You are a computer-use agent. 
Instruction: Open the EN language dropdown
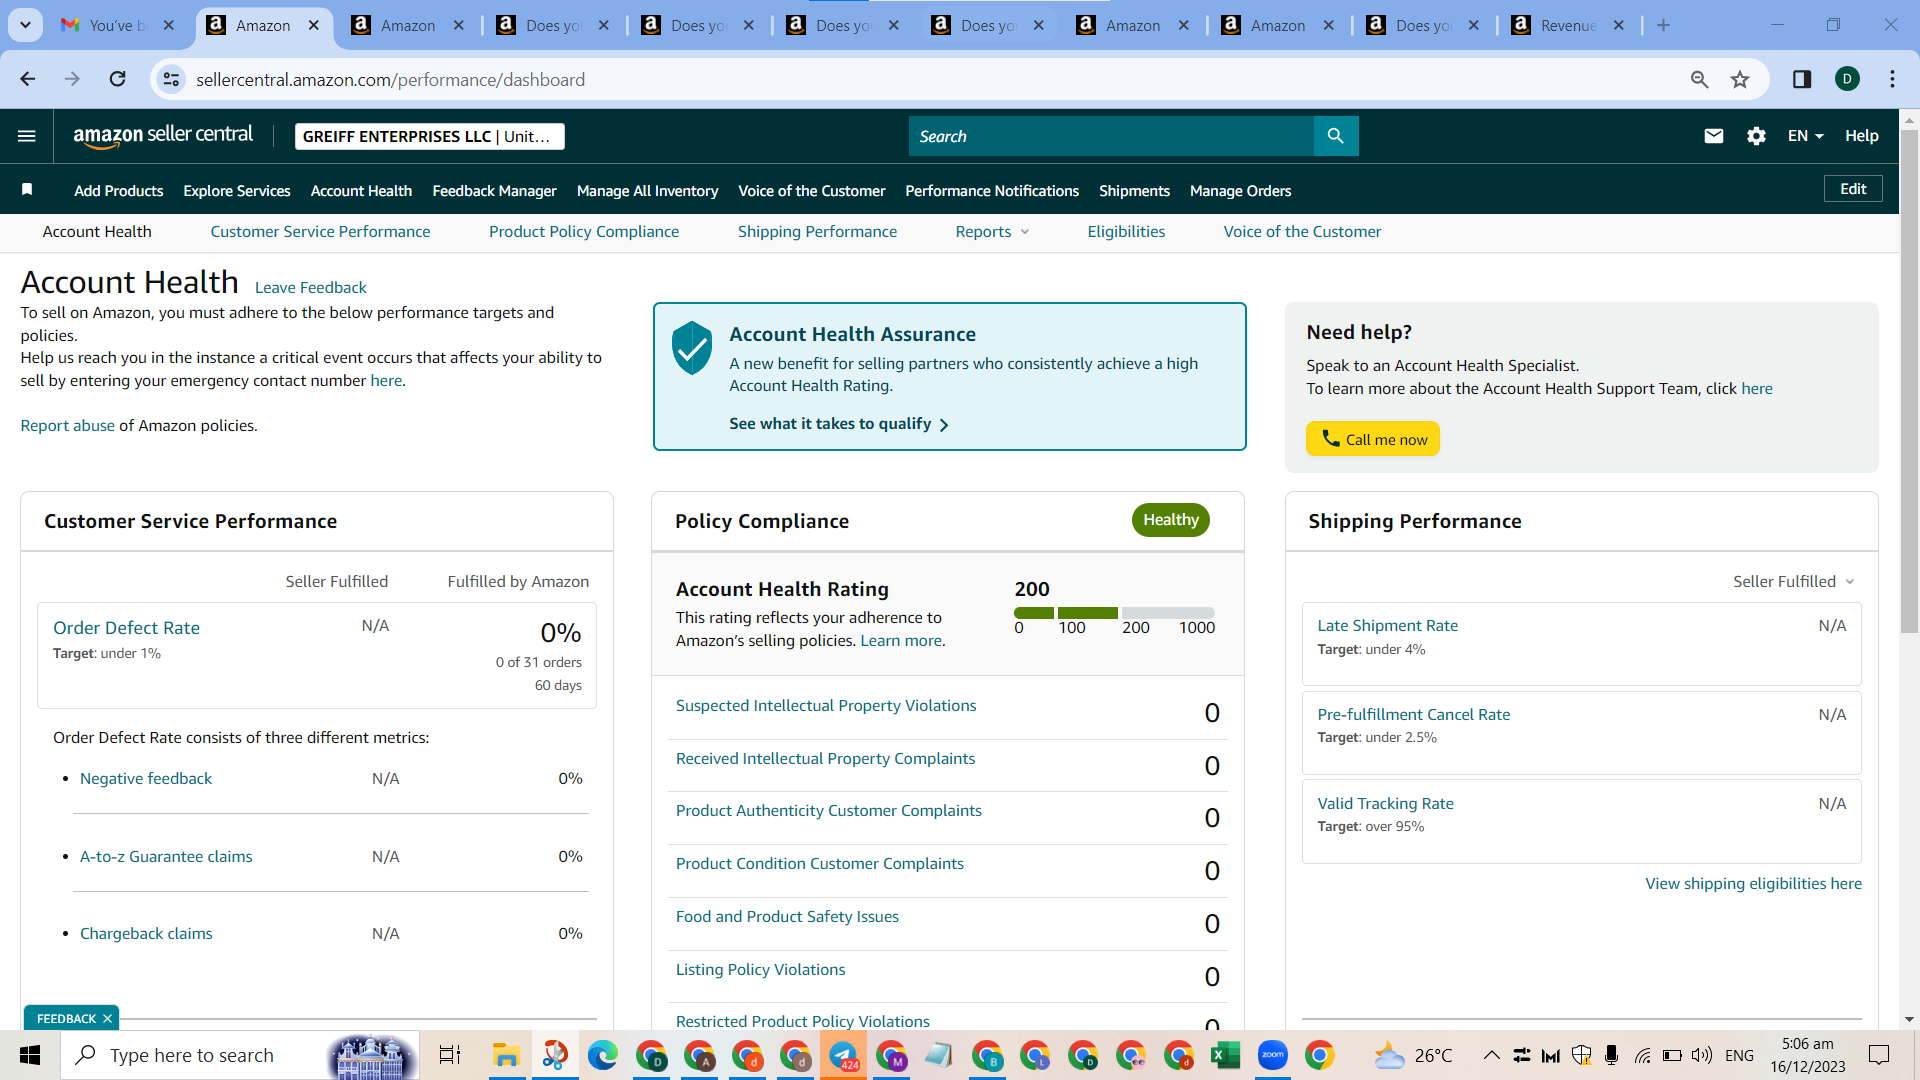pos(1805,136)
